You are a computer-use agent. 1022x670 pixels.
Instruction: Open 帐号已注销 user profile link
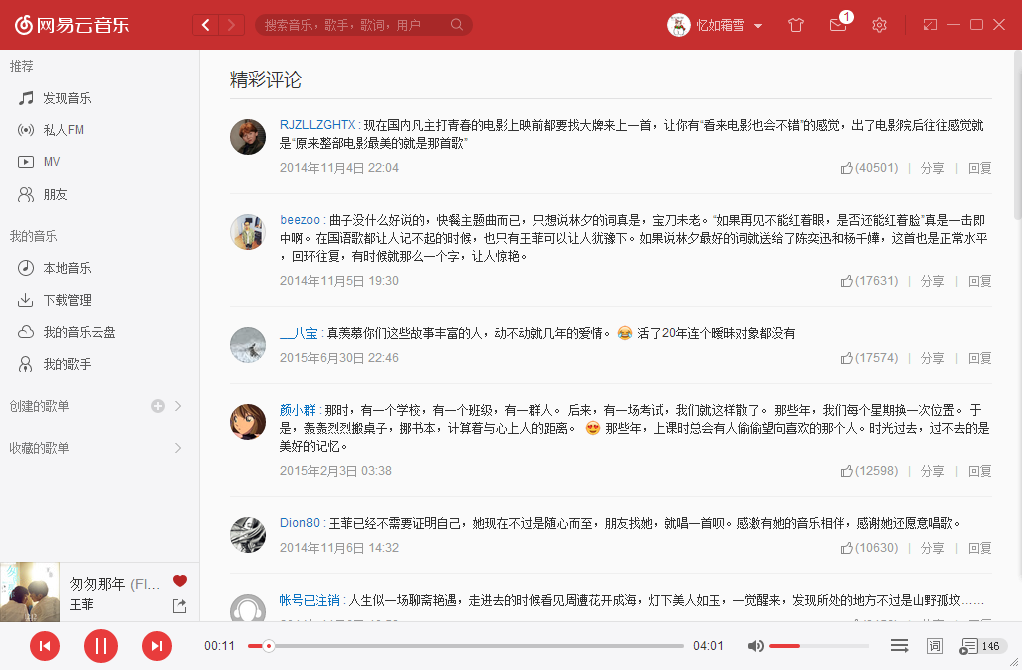pos(310,600)
